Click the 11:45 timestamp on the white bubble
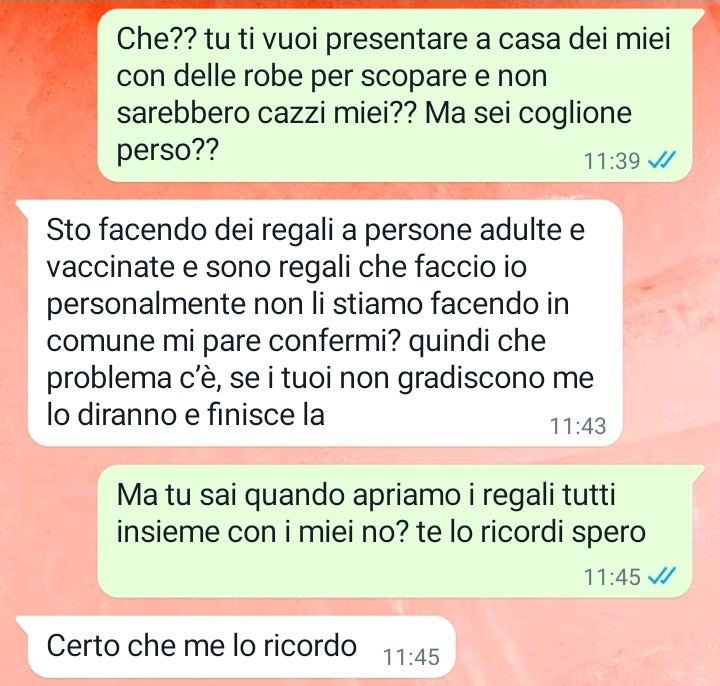 (x=411, y=657)
